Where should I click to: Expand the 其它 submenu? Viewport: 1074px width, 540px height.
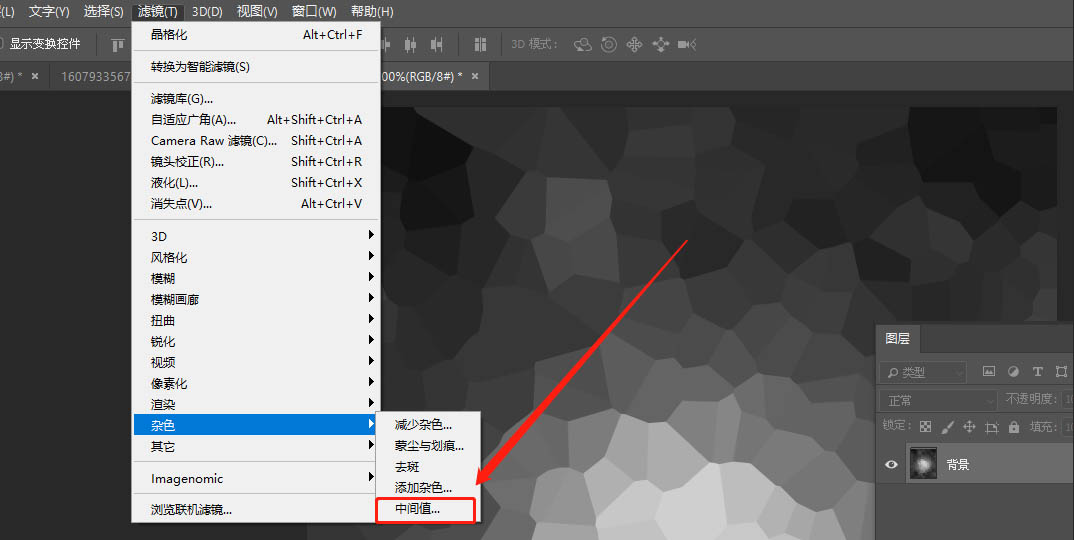(255, 447)
